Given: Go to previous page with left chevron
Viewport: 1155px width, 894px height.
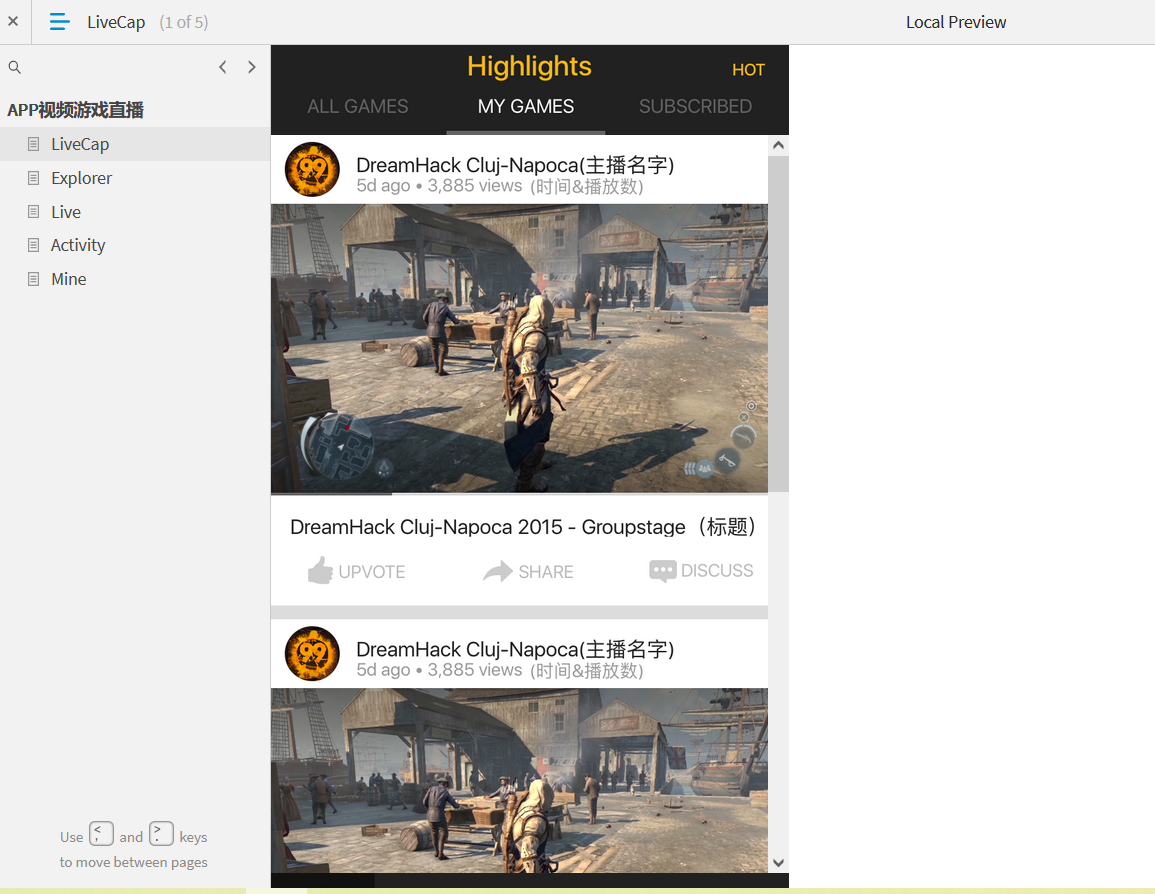Looking at the screenshot, I should pos(222,67).
